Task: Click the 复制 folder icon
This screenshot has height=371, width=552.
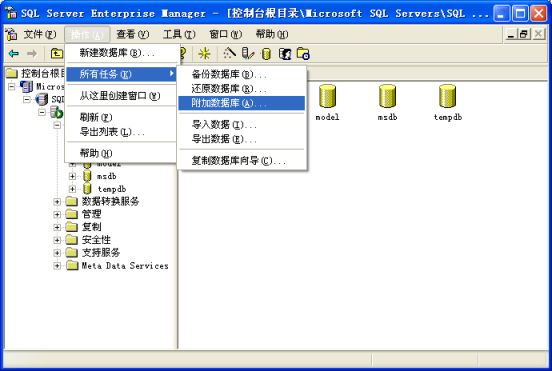Action: [x=72, y=227]
